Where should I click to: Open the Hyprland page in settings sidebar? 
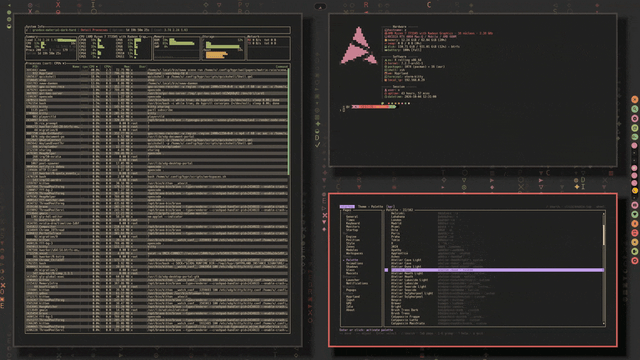click(353, 297)
